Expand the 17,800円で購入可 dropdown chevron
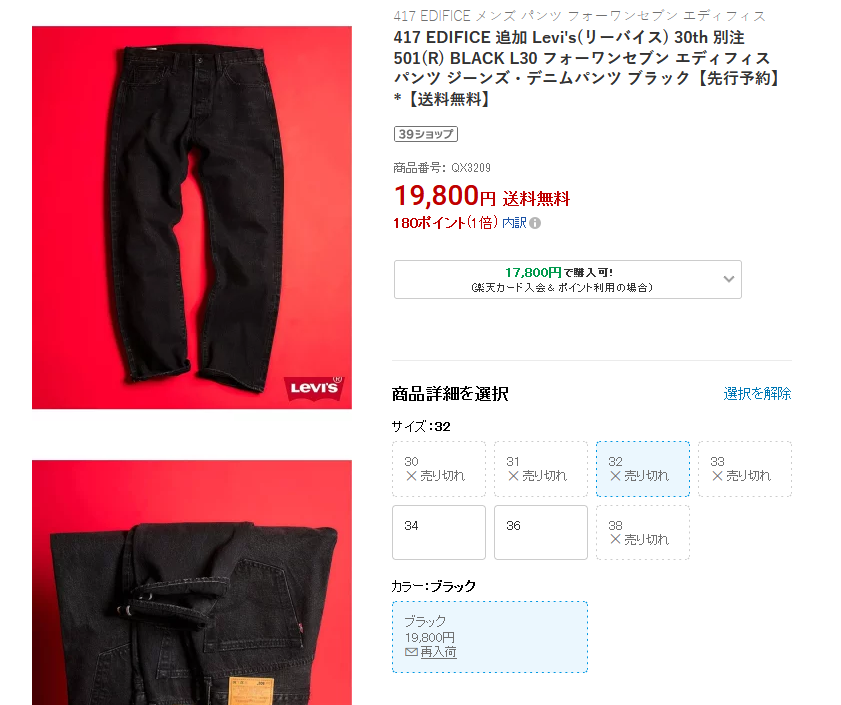This screenshot has height=705, width=841. tap(728, 279)
